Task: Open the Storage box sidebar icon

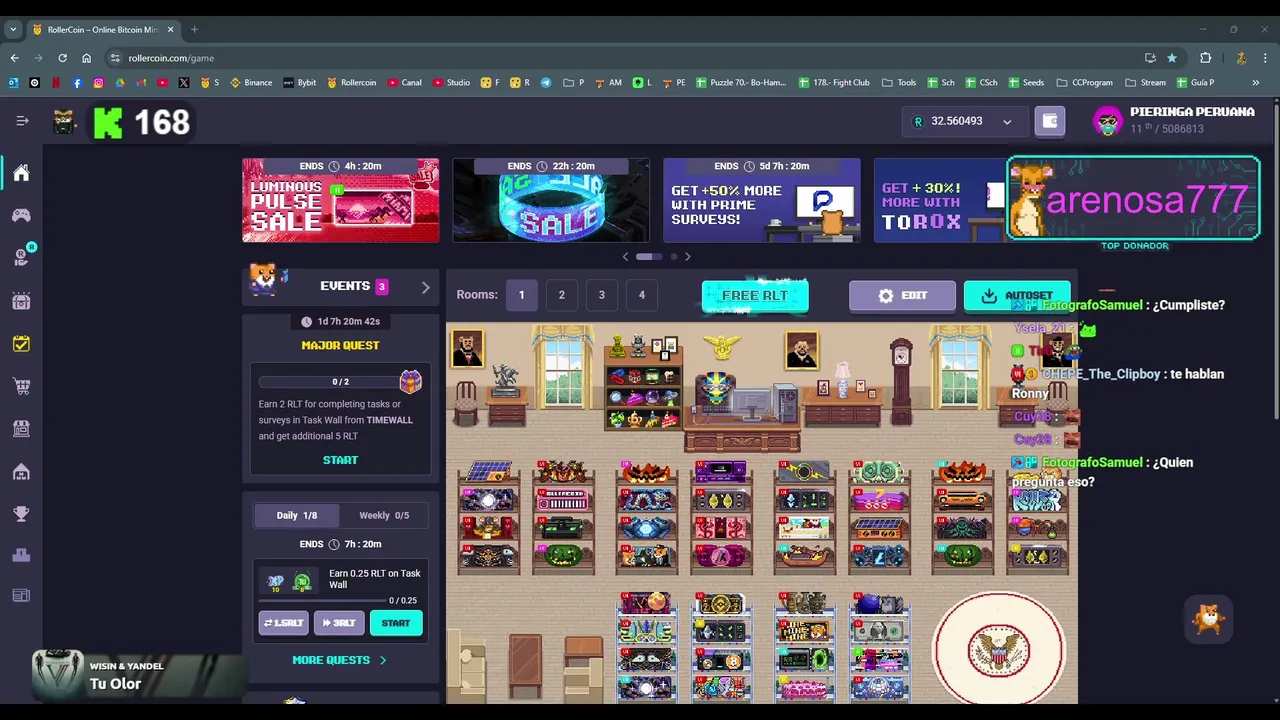Action: pos(21,301)
